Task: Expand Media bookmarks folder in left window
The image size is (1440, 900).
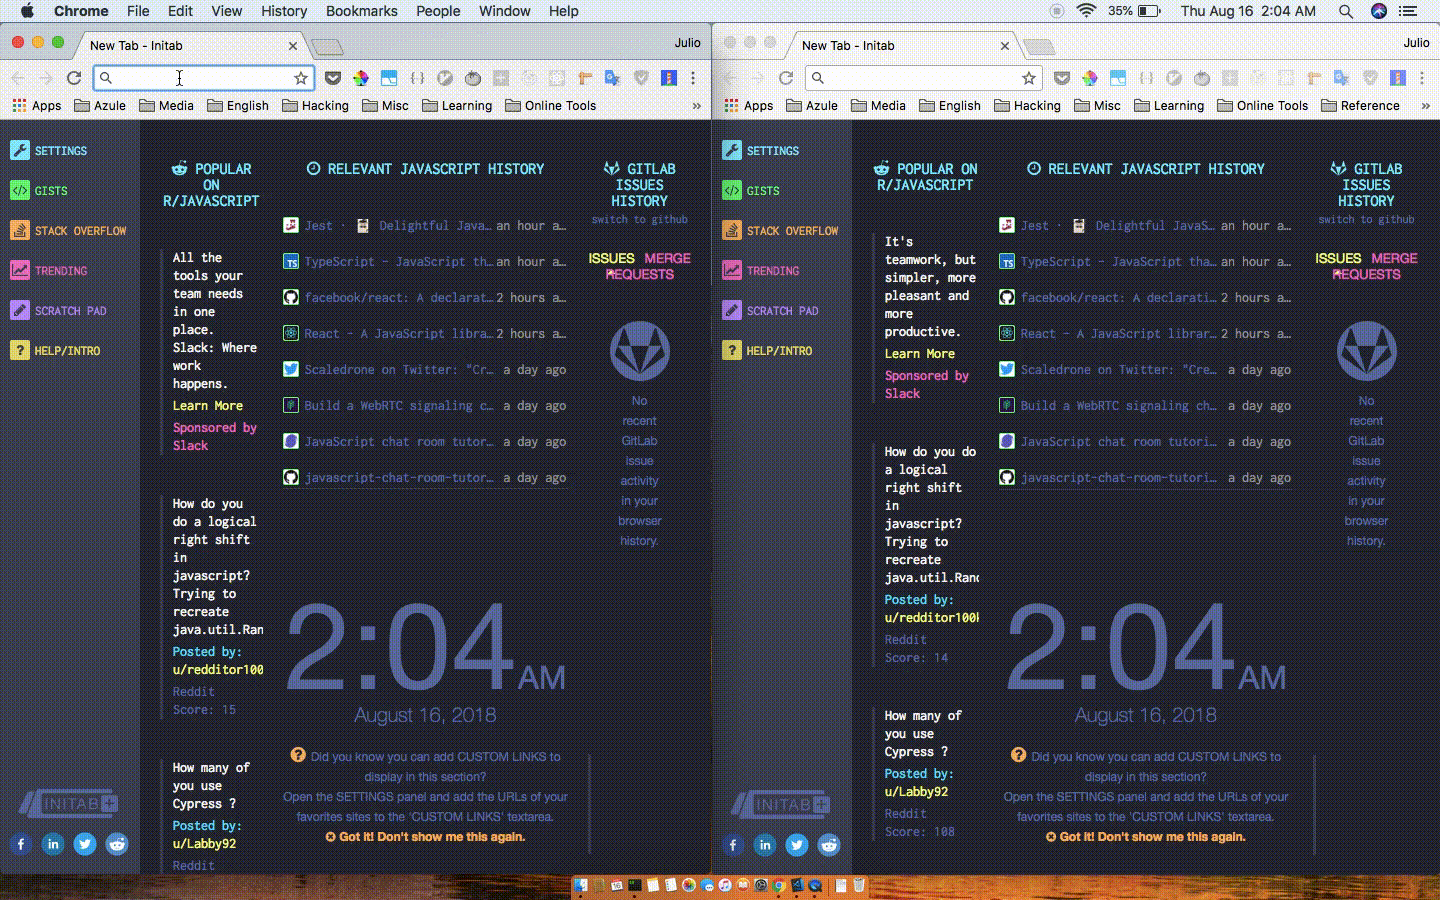Action: [x=166, y=106]
